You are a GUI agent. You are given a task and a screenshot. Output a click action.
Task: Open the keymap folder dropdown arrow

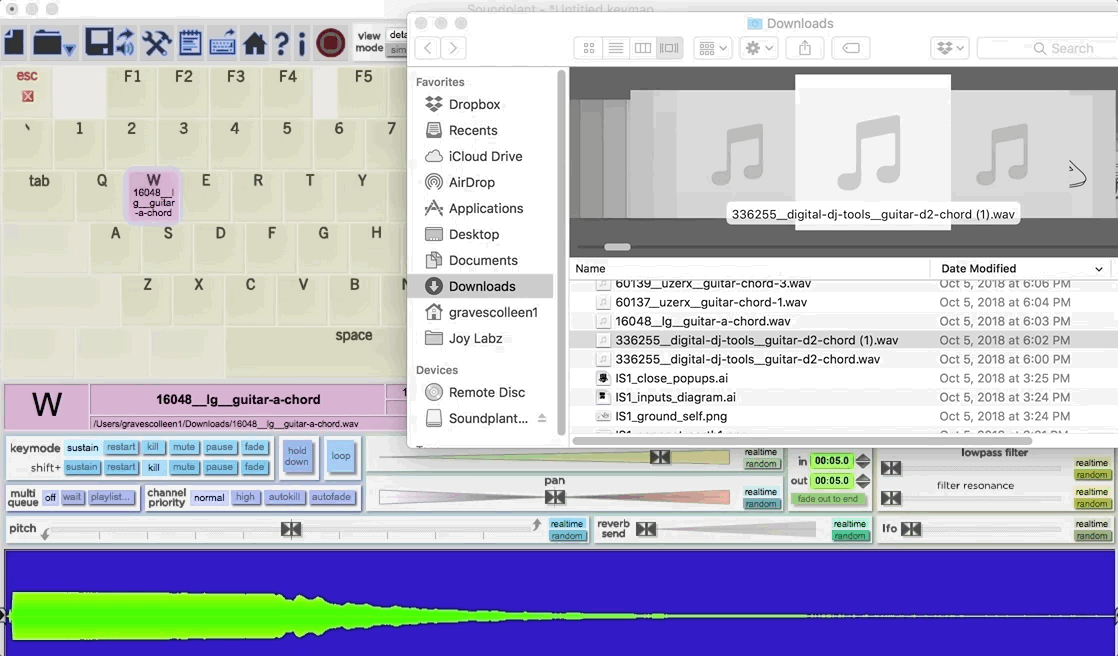click(x=69, y=50)
